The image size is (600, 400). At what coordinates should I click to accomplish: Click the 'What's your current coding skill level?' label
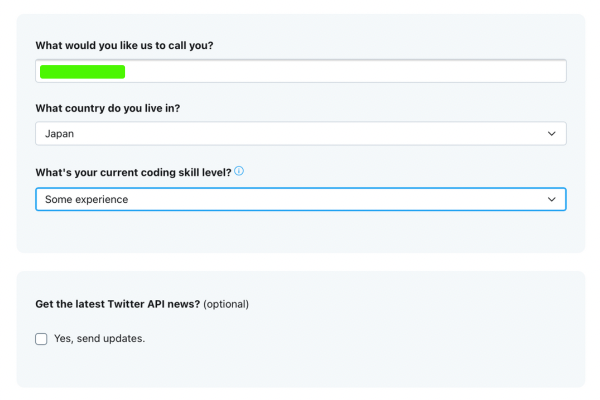pyautogui.click(x=133, y=173)
